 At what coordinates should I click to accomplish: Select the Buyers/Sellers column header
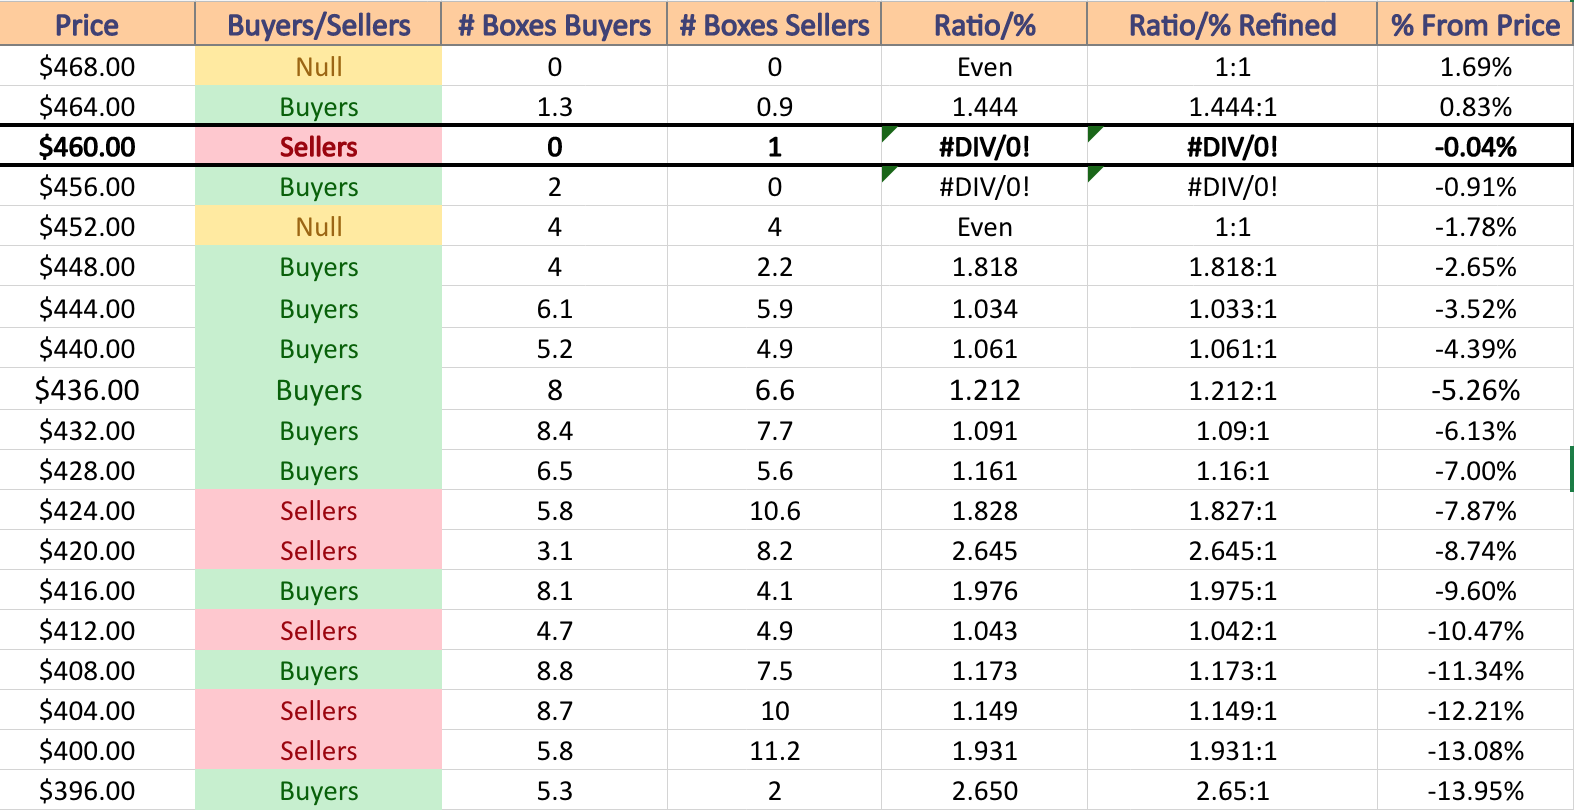coord(318,24)
